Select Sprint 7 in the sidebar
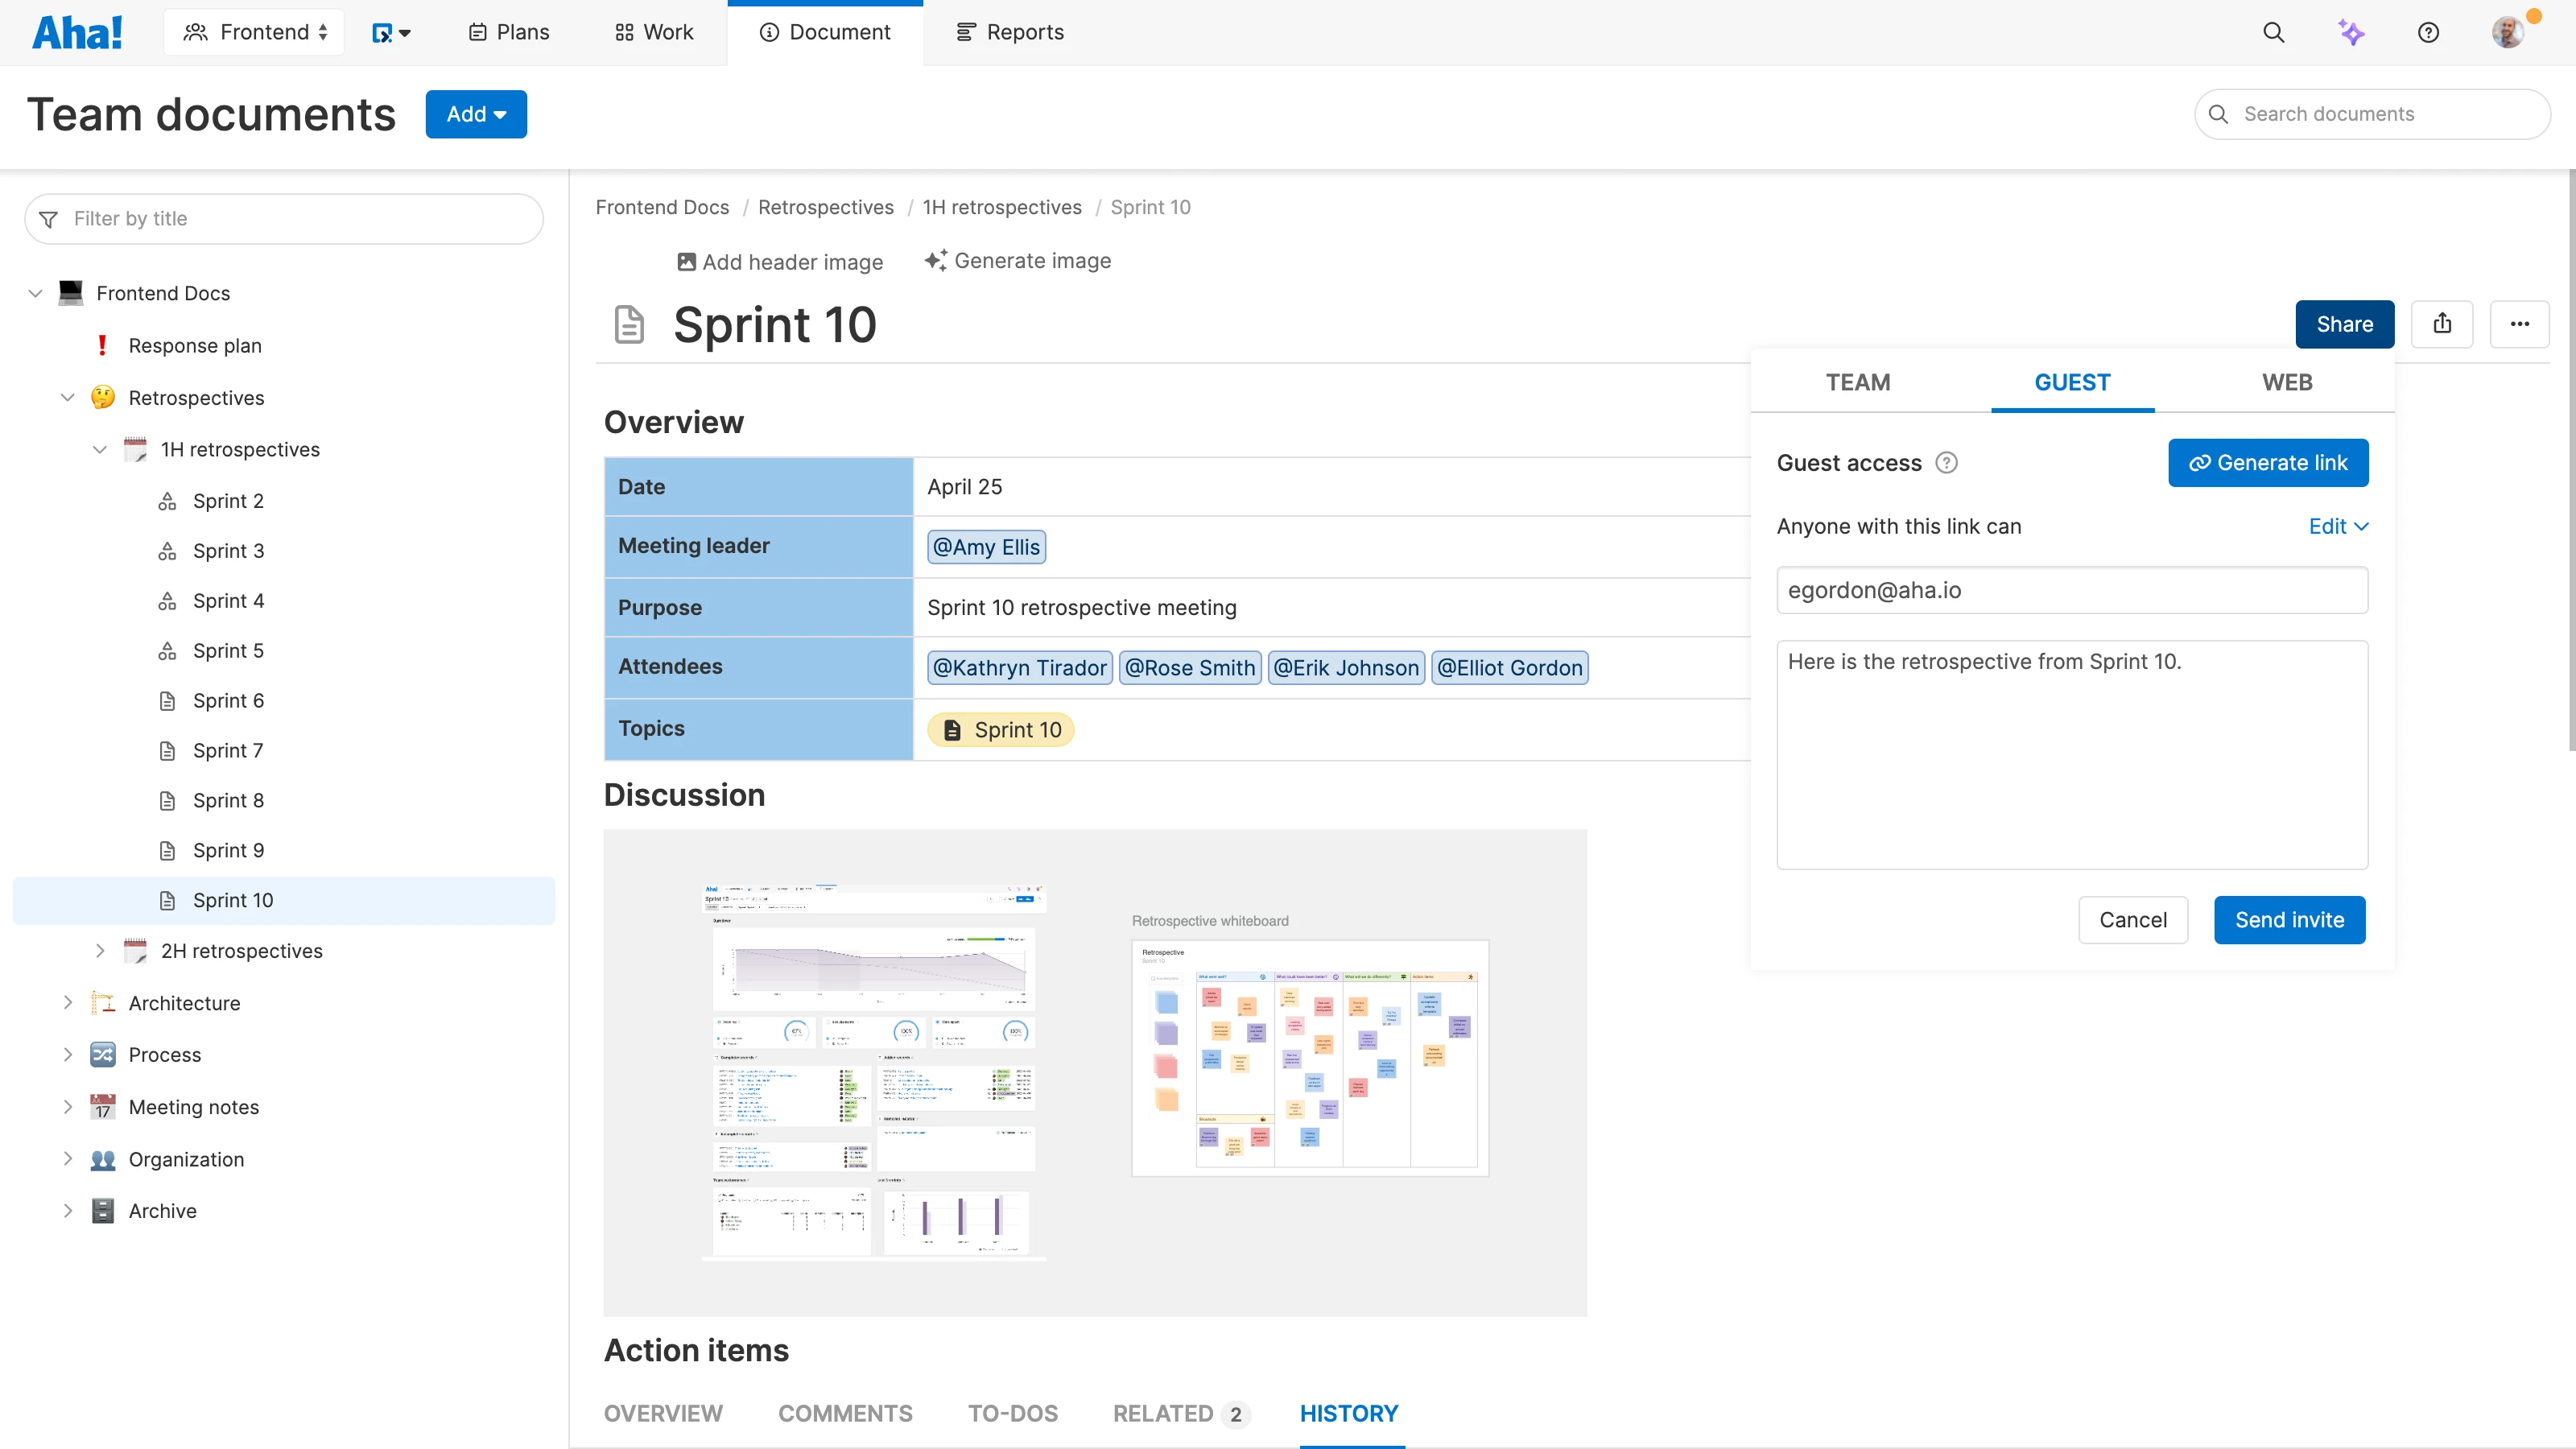2576x1449 pixels. click(228, 750)
